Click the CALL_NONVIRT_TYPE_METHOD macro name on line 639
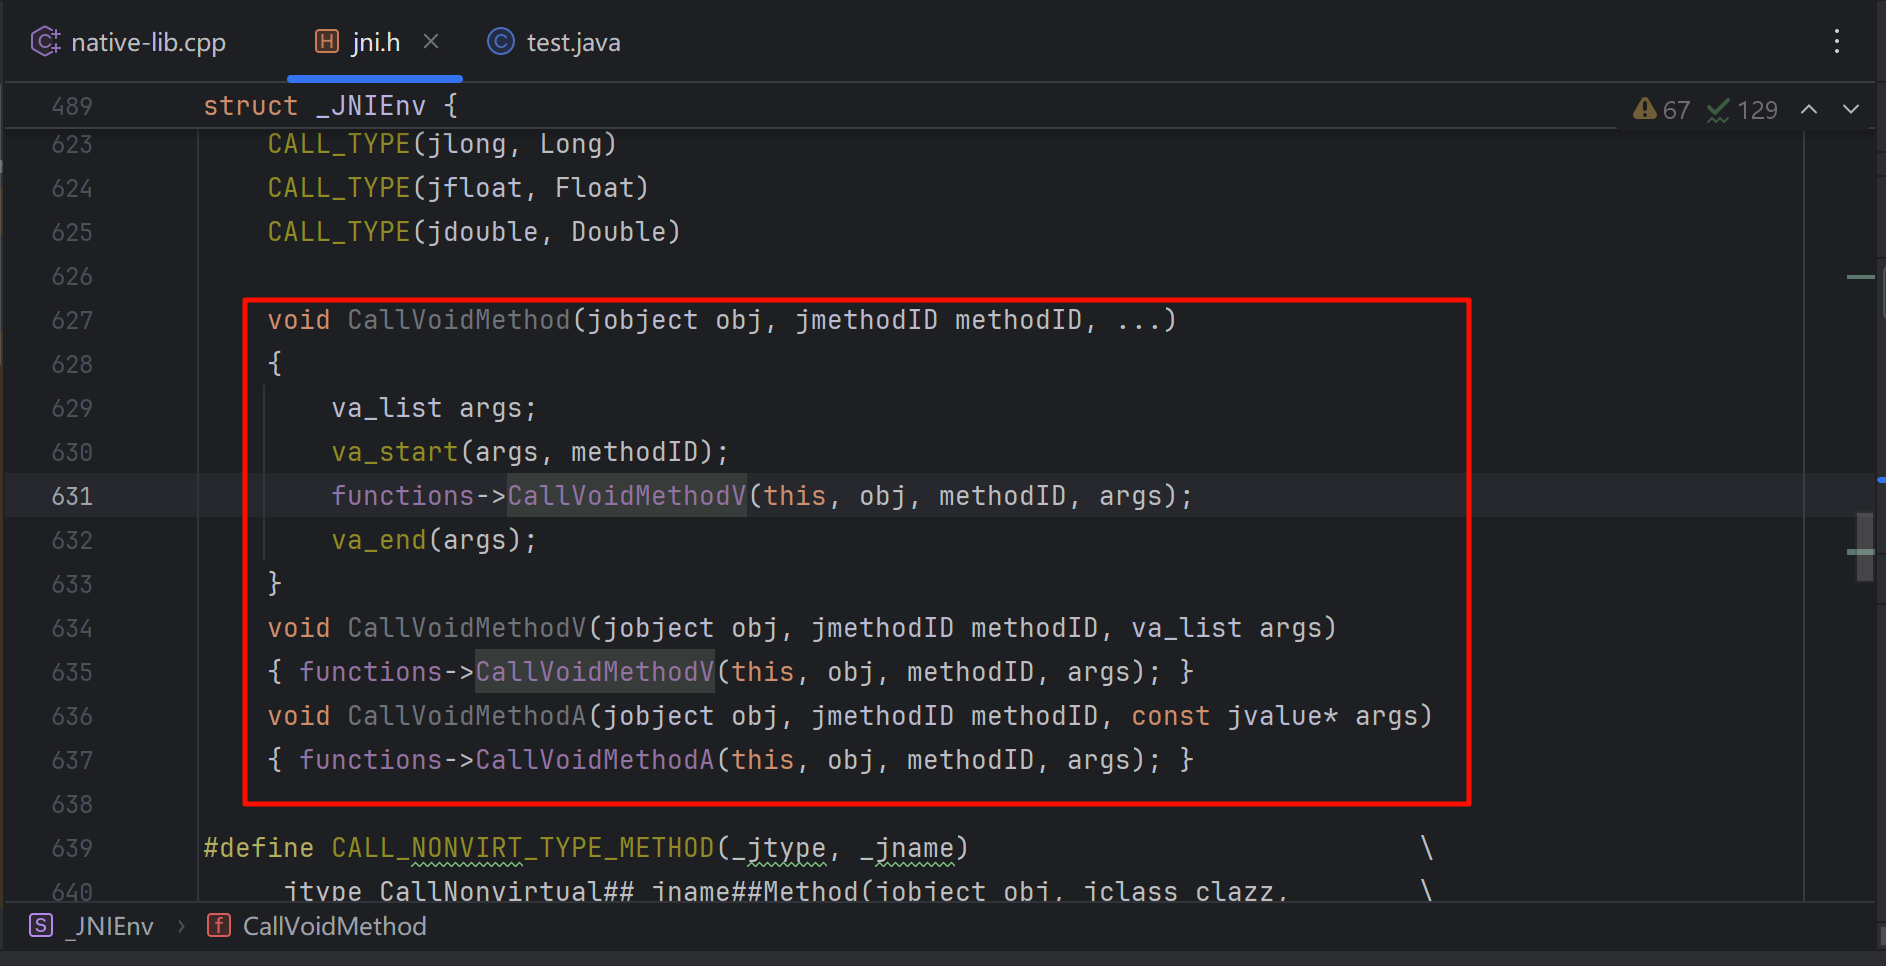The height and width of the screenshot is (966, 1886). point(522,848)
